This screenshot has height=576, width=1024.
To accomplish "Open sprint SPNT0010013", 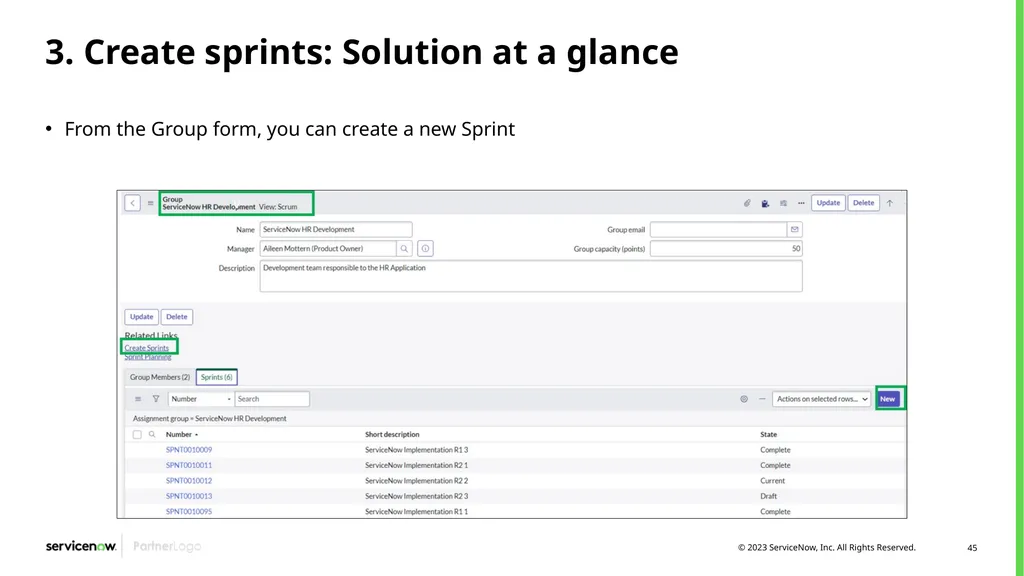I will [x=189, y=496].
